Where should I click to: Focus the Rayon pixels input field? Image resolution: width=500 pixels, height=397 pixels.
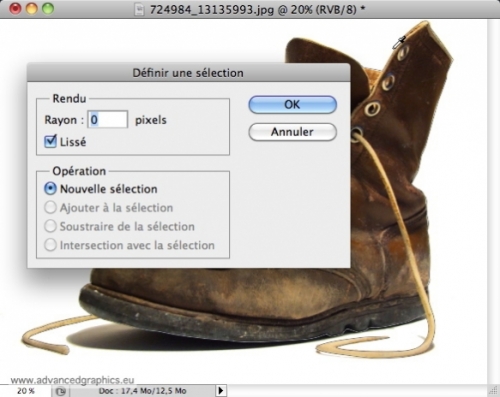coord(107,120)
